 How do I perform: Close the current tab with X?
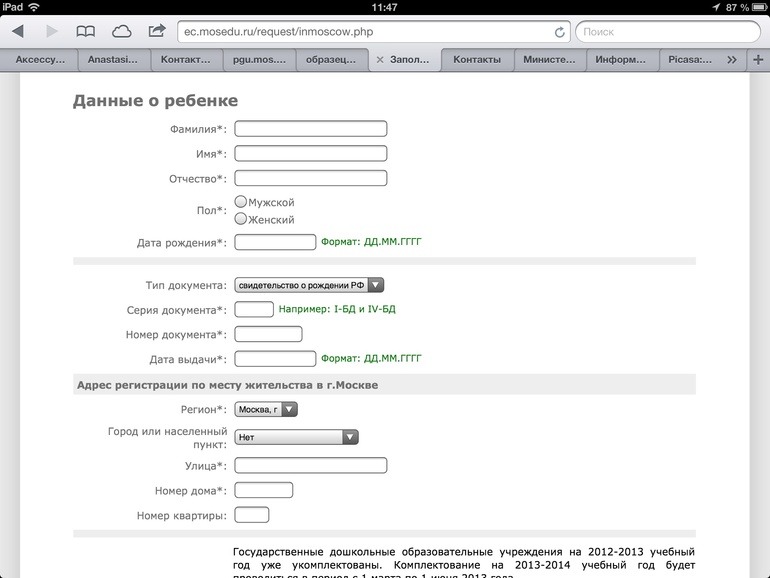coord(379,60)
